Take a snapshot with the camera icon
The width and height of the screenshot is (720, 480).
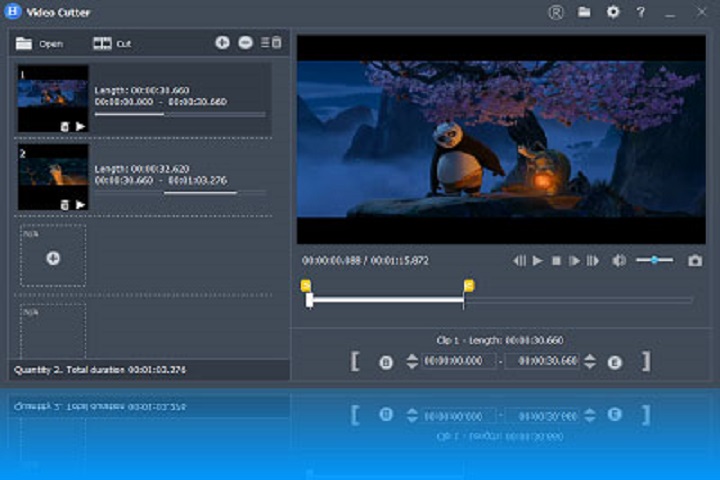click(x=695, y=260)
